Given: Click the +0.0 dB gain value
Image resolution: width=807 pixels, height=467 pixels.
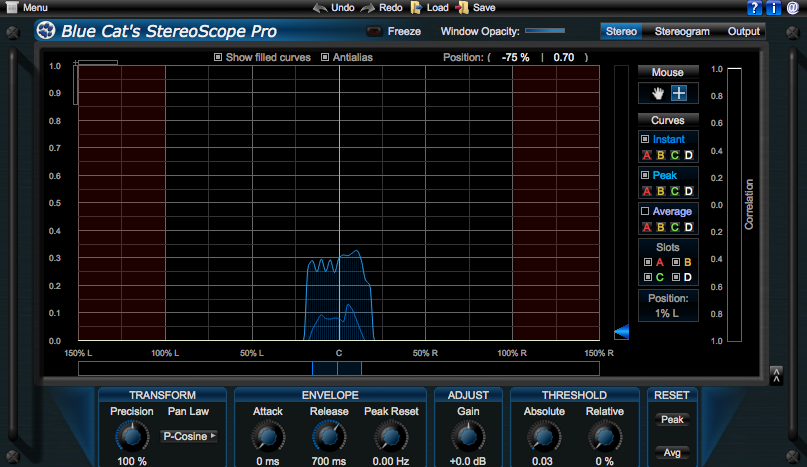Looking at the screenshot, I should (468, 461).
